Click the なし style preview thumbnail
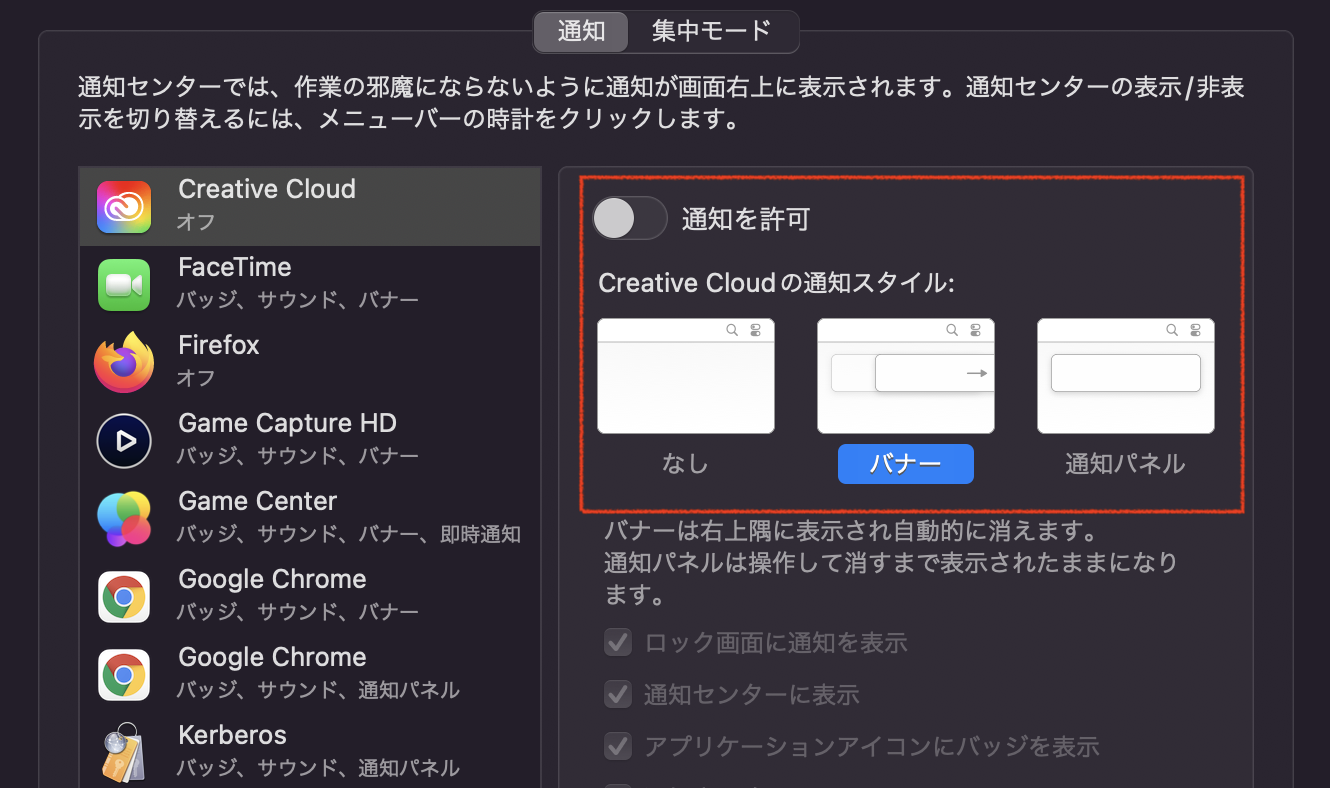This screenshot has width=1330, height=788. [x=686, y=376]
